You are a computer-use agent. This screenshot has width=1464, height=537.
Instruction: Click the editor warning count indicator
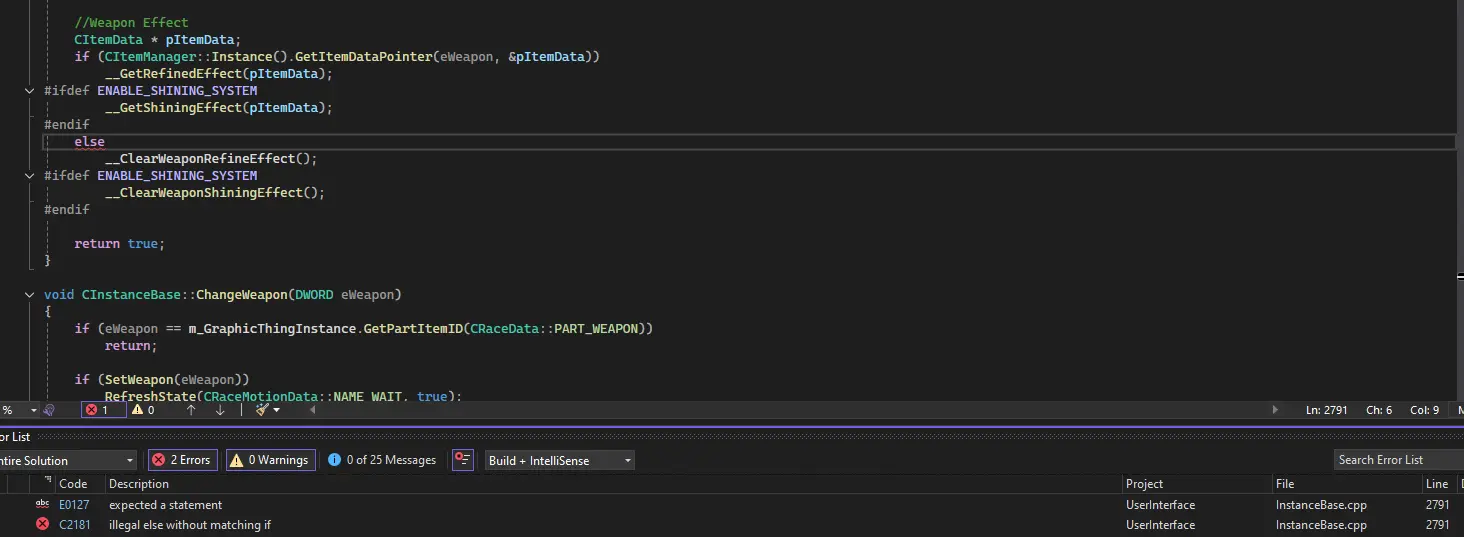pos(144,410)
